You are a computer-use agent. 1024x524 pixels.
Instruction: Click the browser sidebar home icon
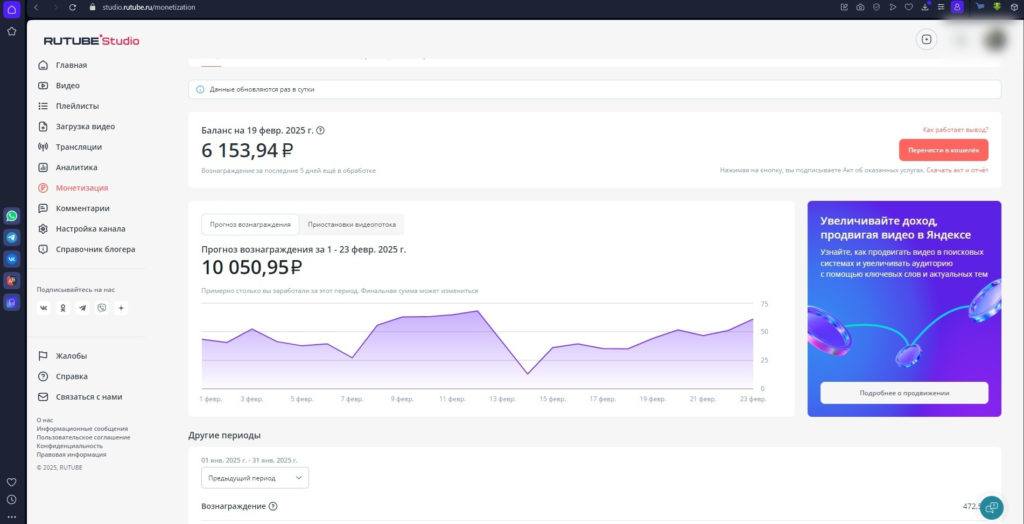tap(12, 9)
